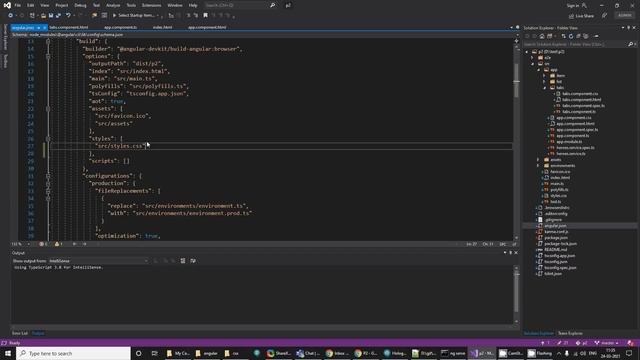Click the master branch in status bar

(x=607, y=343)
